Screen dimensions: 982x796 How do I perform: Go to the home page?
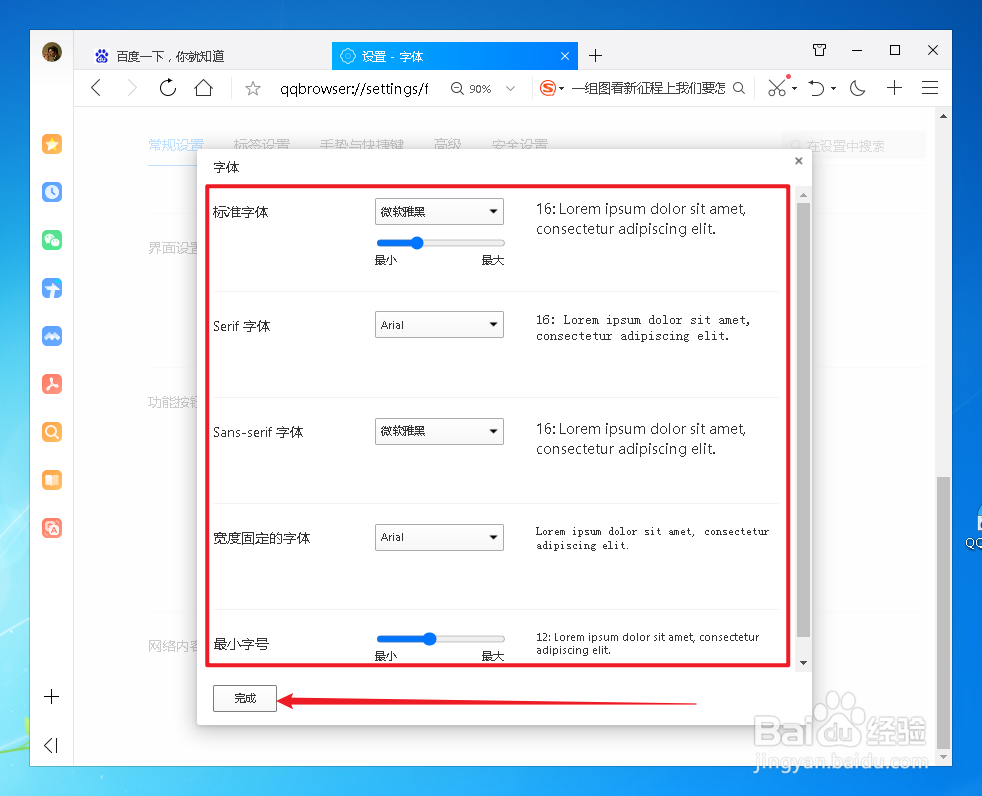click(x=204, y=88)
